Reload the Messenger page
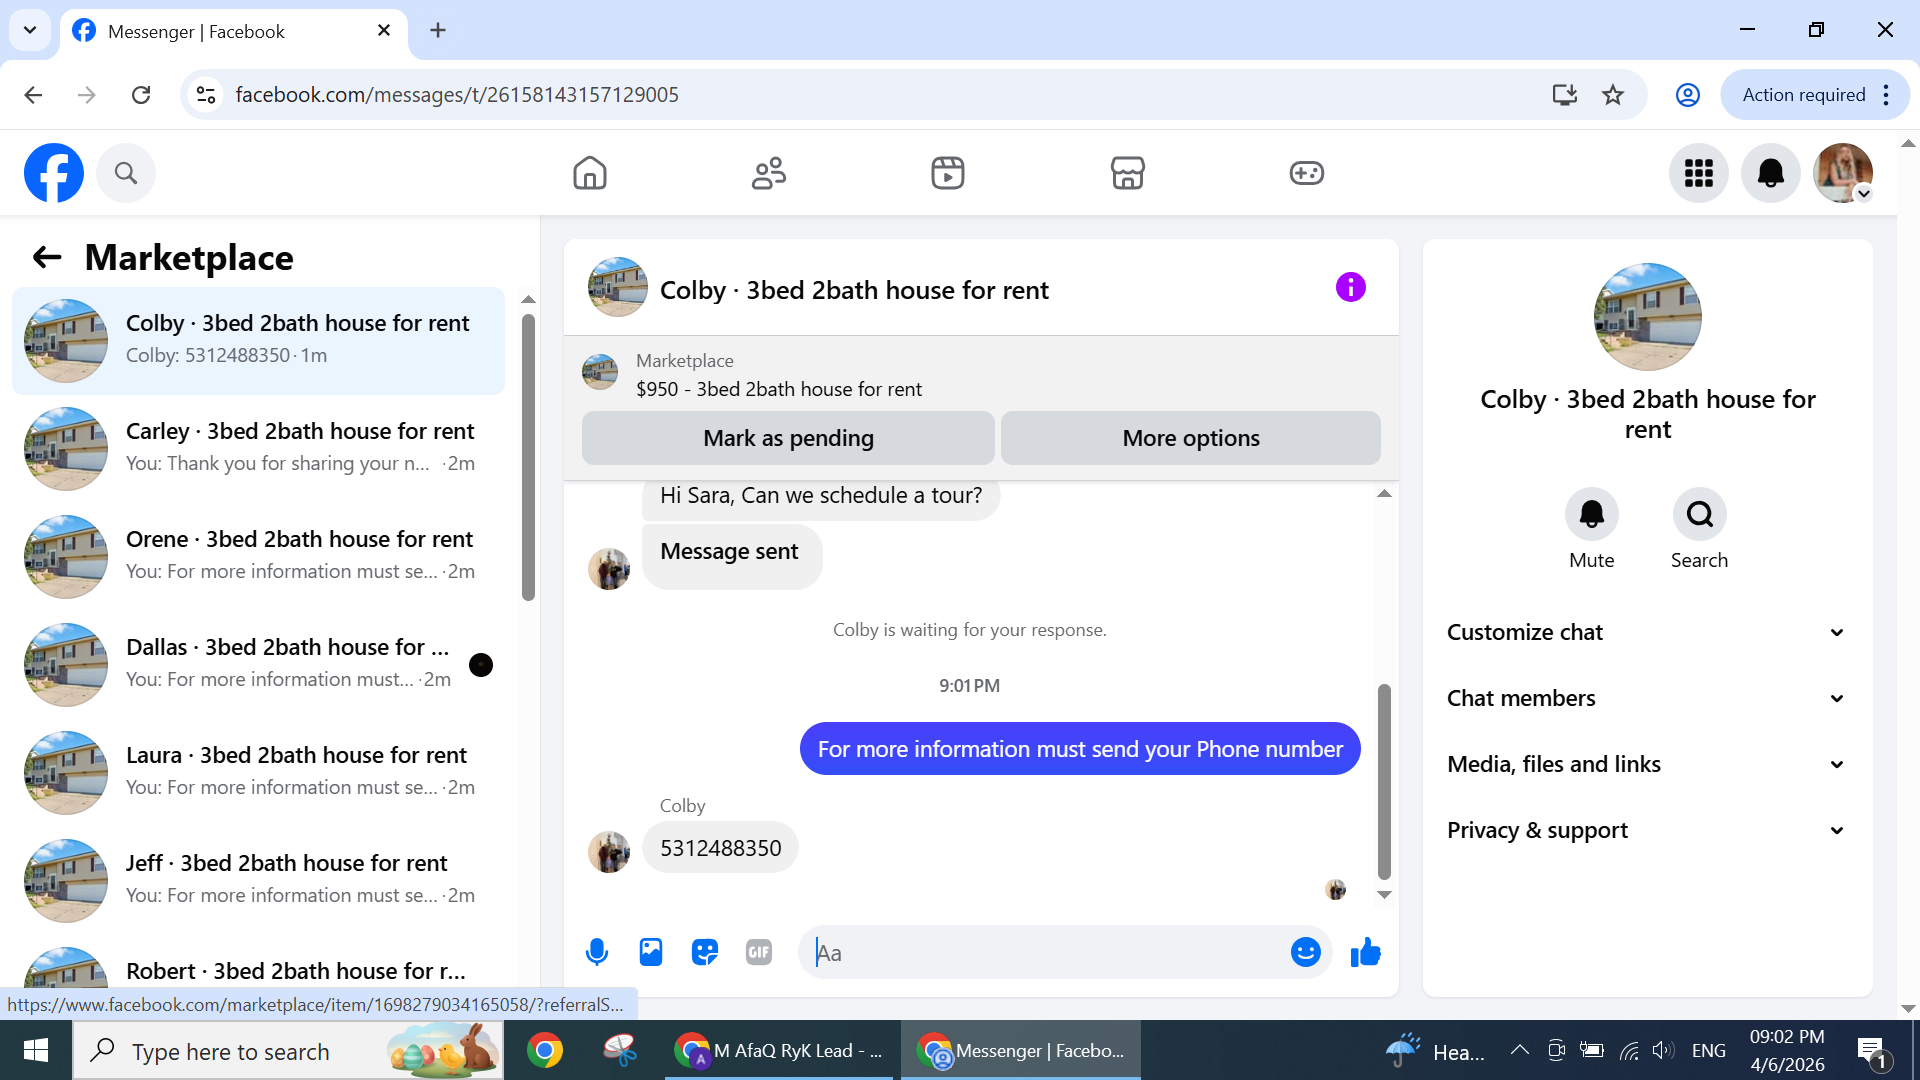This screenshot has width=1920, height=1080. pos(141,95)
